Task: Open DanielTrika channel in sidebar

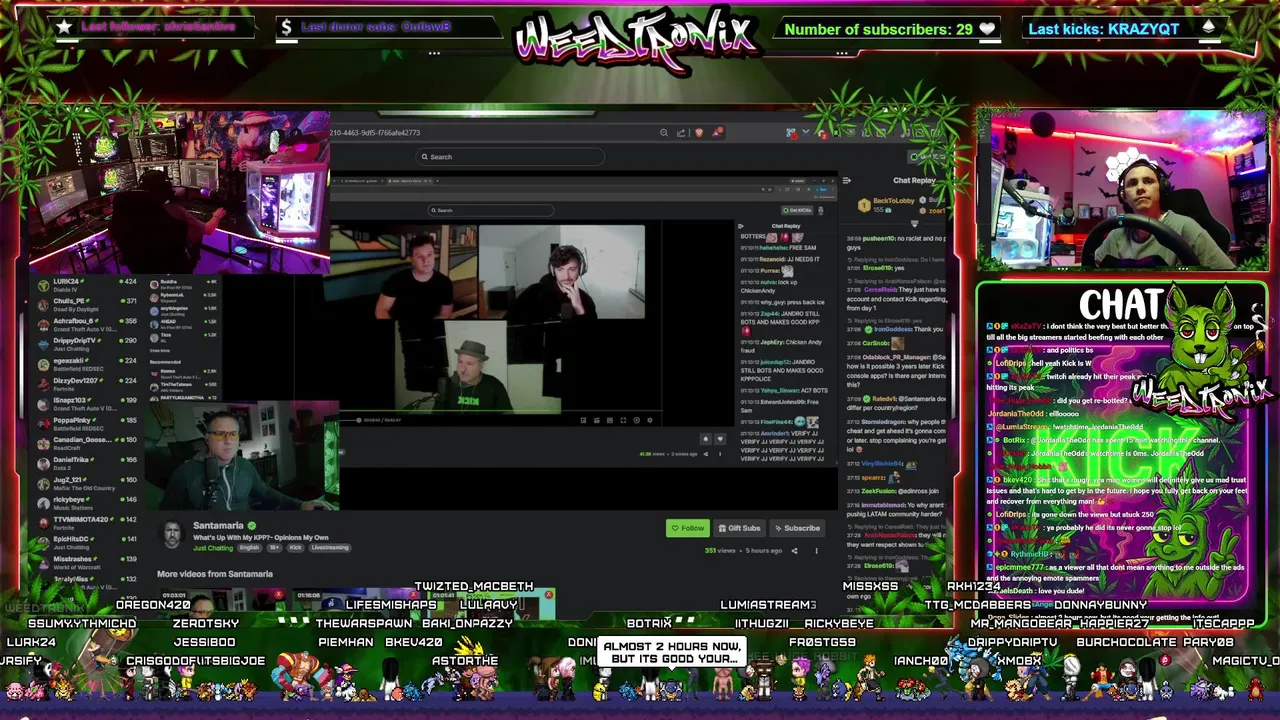Action: (x=86, y=463)
